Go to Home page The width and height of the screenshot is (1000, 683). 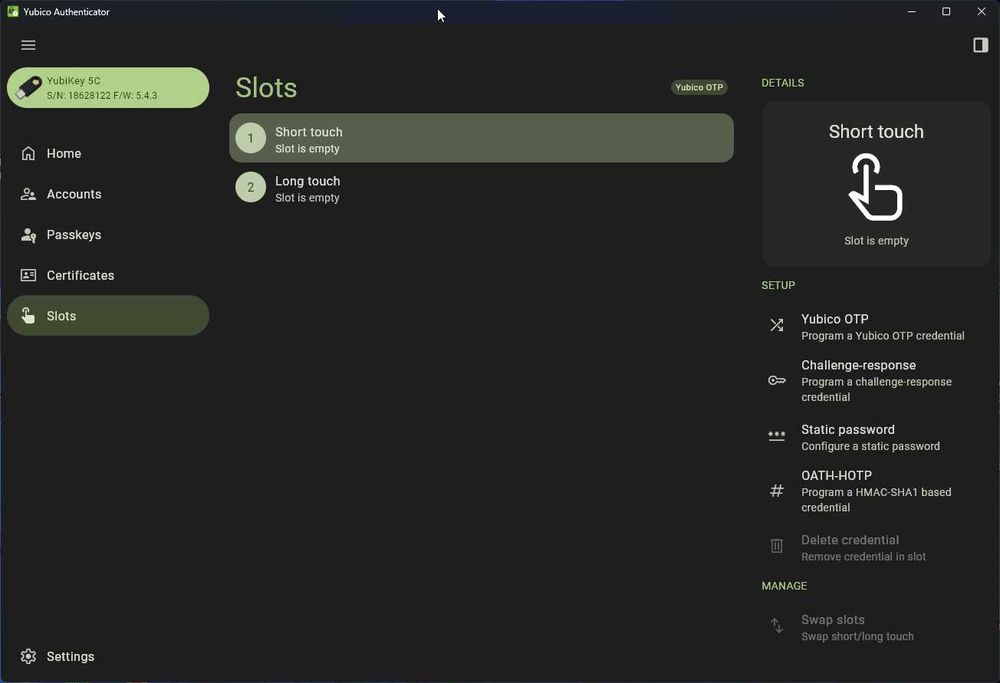pyautogui.click(x=108, y=153)
